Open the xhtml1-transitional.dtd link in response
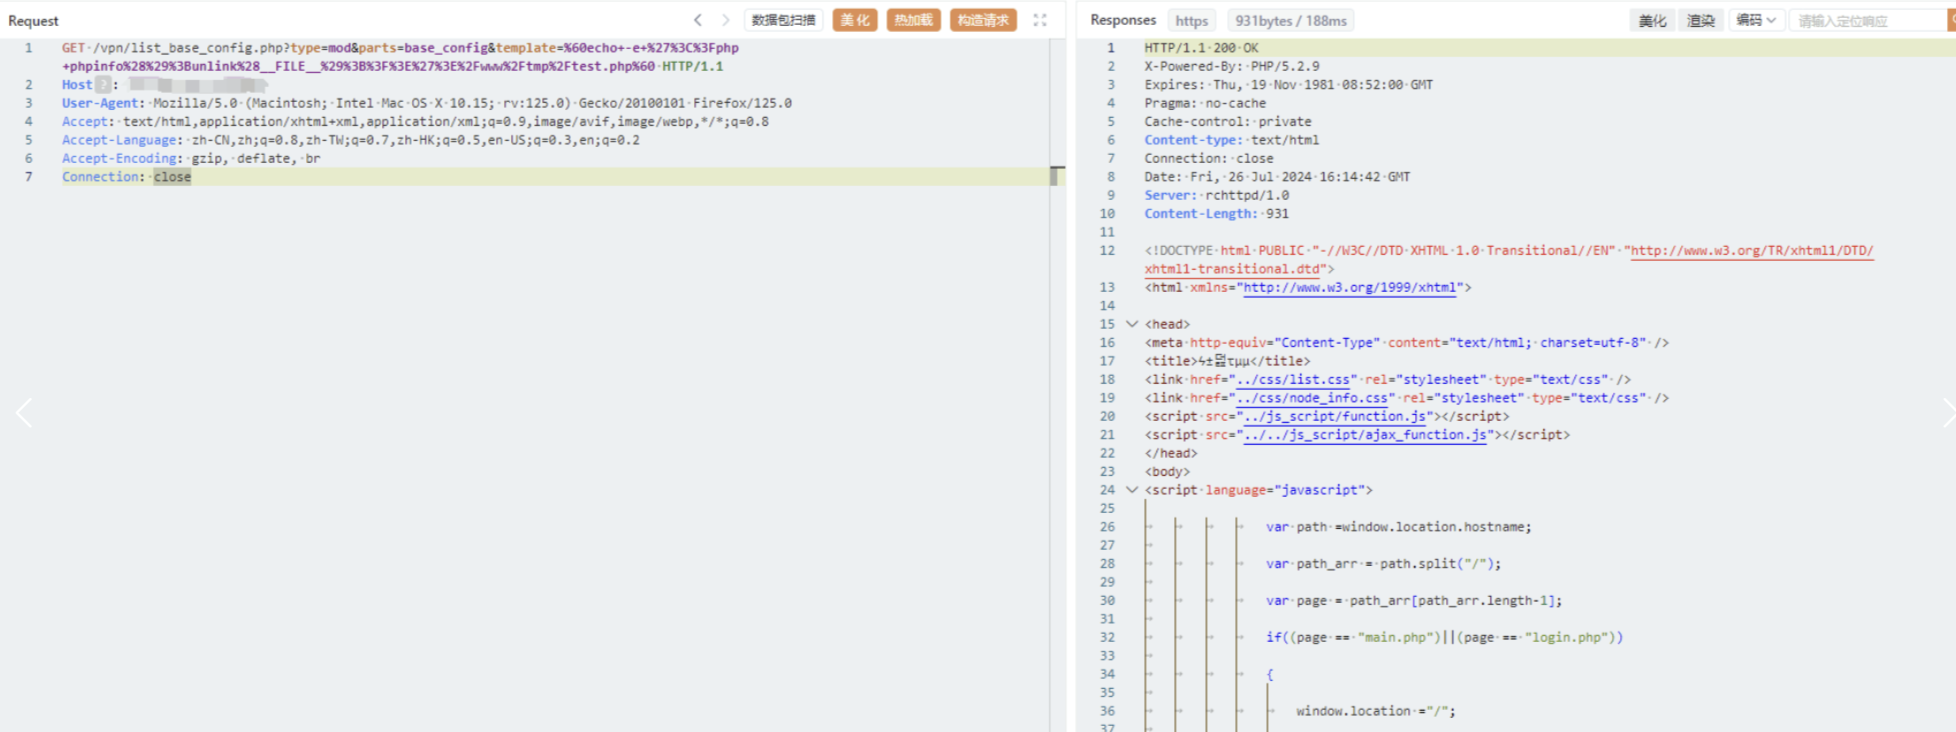1956x732 pixels. [1232, 269]
